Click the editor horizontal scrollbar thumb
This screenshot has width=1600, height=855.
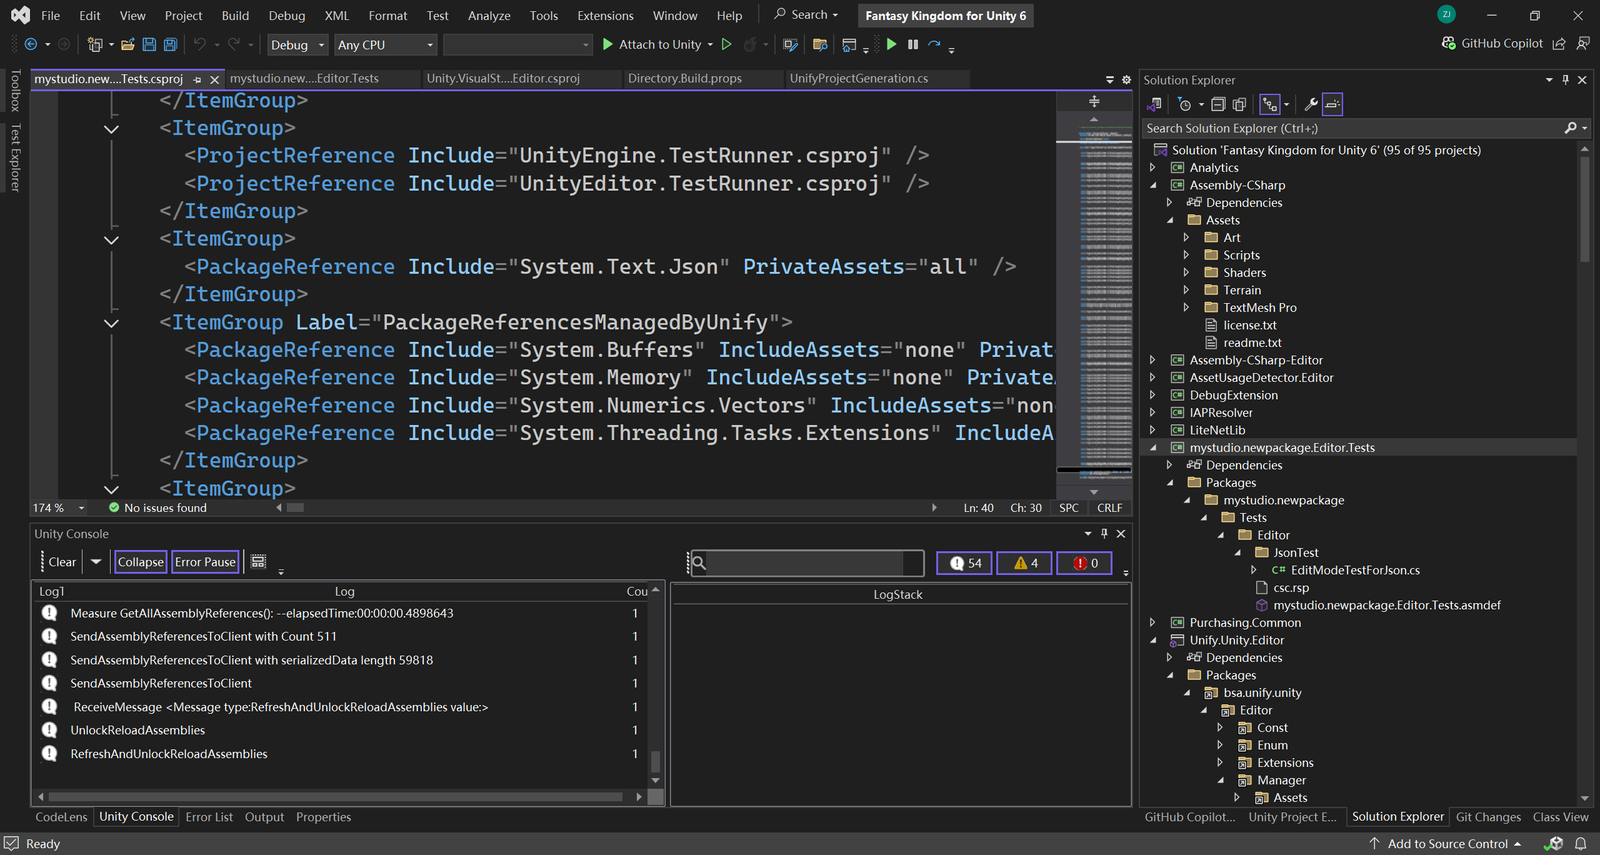pos(295,508)
